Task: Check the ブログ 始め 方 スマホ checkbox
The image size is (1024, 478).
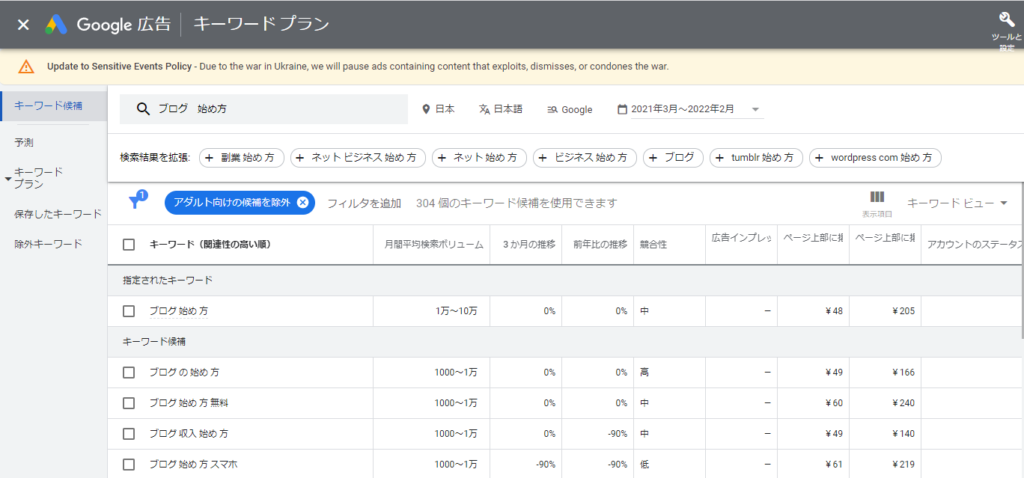Action: (x=129, y=465)
